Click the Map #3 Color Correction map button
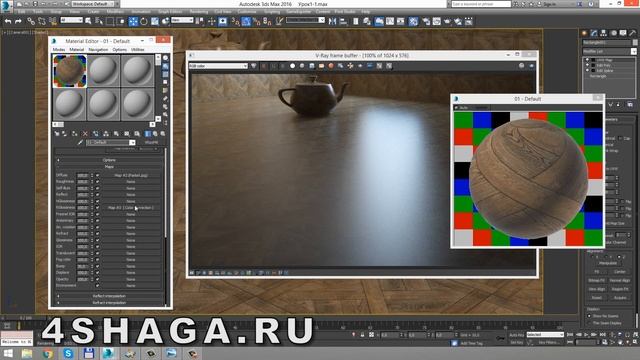 [131, 208]
